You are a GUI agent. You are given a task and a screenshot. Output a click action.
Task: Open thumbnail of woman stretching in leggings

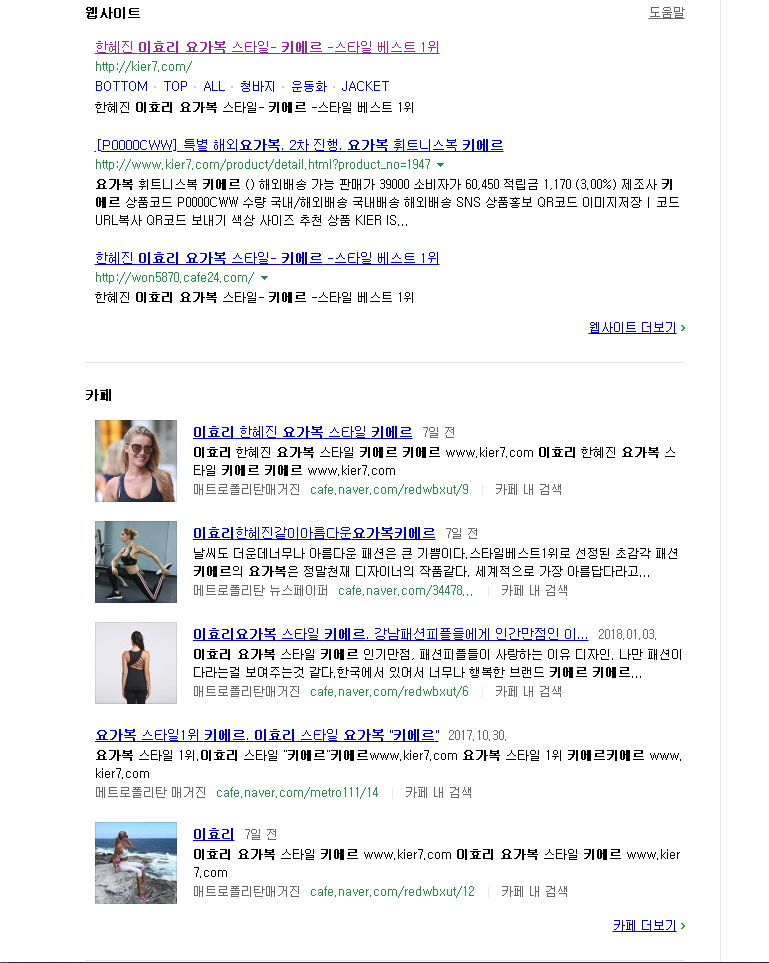136,562
